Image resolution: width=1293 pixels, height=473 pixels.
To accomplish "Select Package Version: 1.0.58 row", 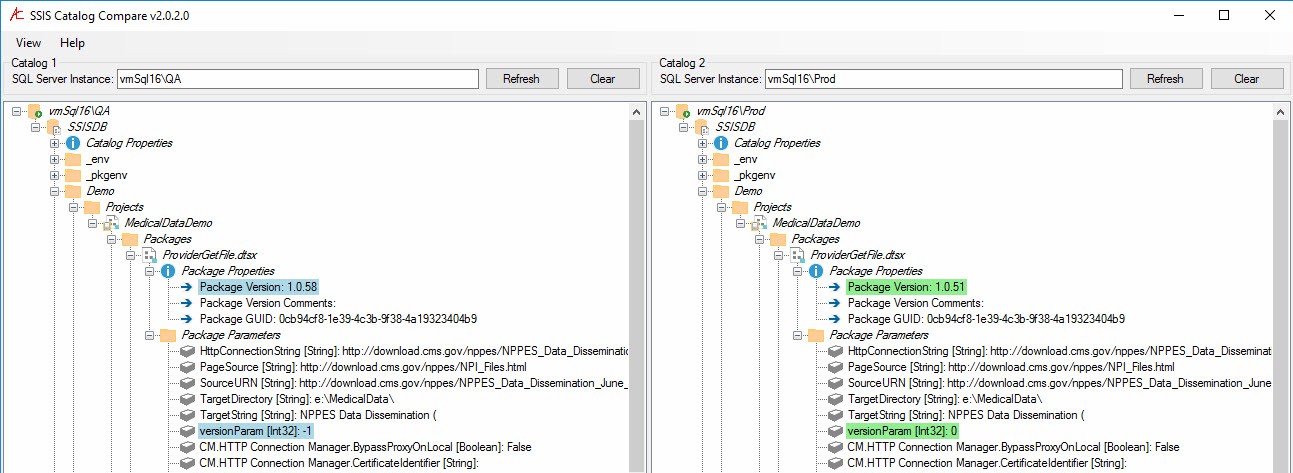I will click(258, 287).
